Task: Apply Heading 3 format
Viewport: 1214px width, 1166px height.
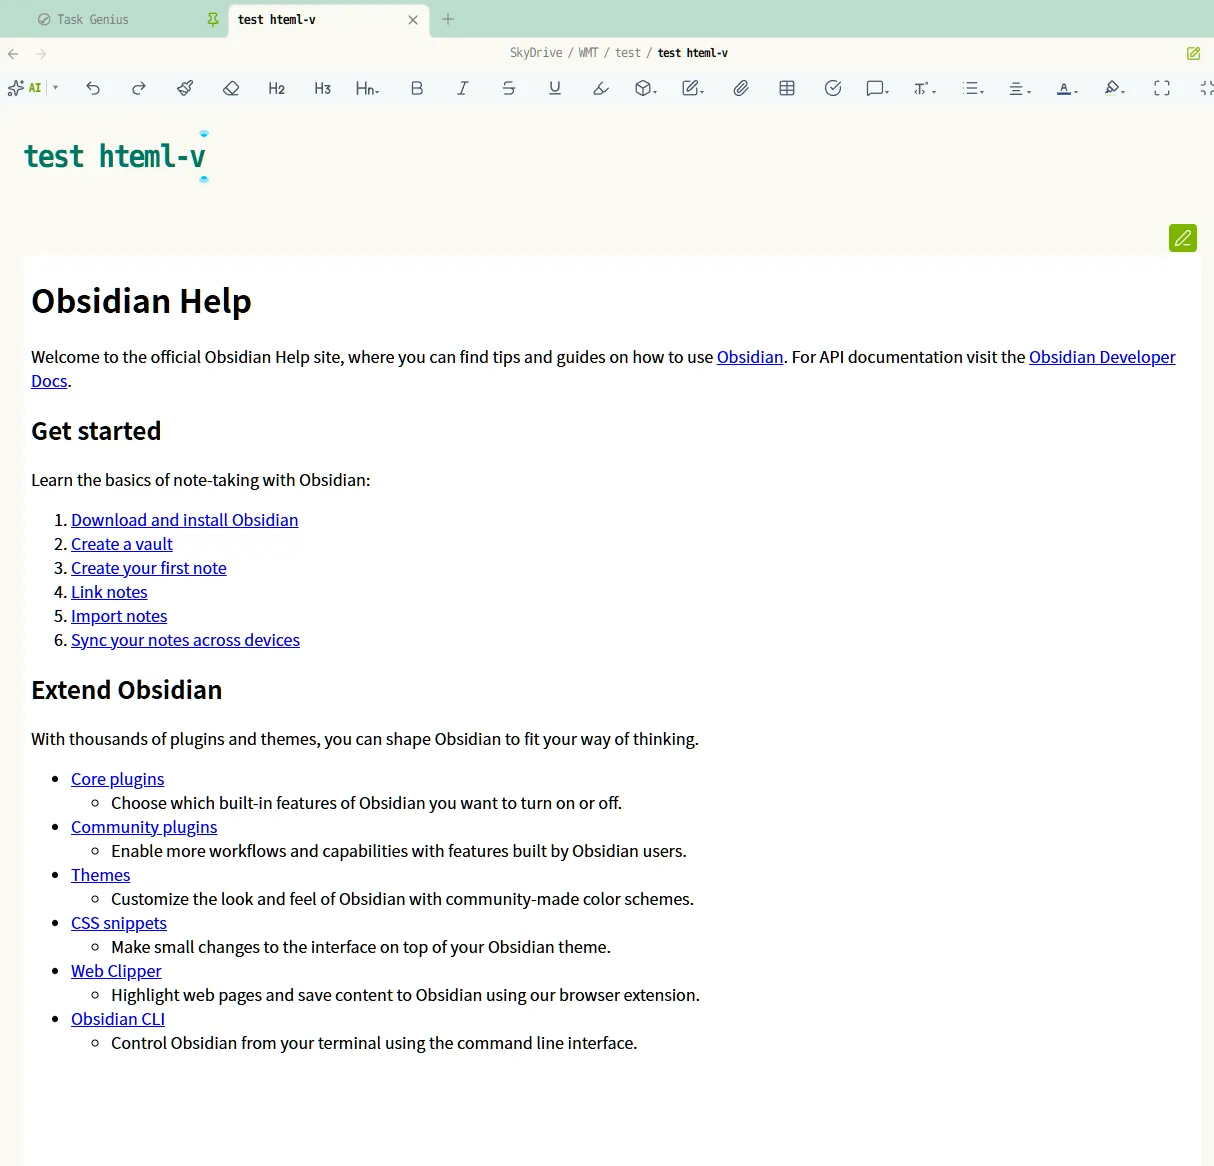Action: coord(323,88)
